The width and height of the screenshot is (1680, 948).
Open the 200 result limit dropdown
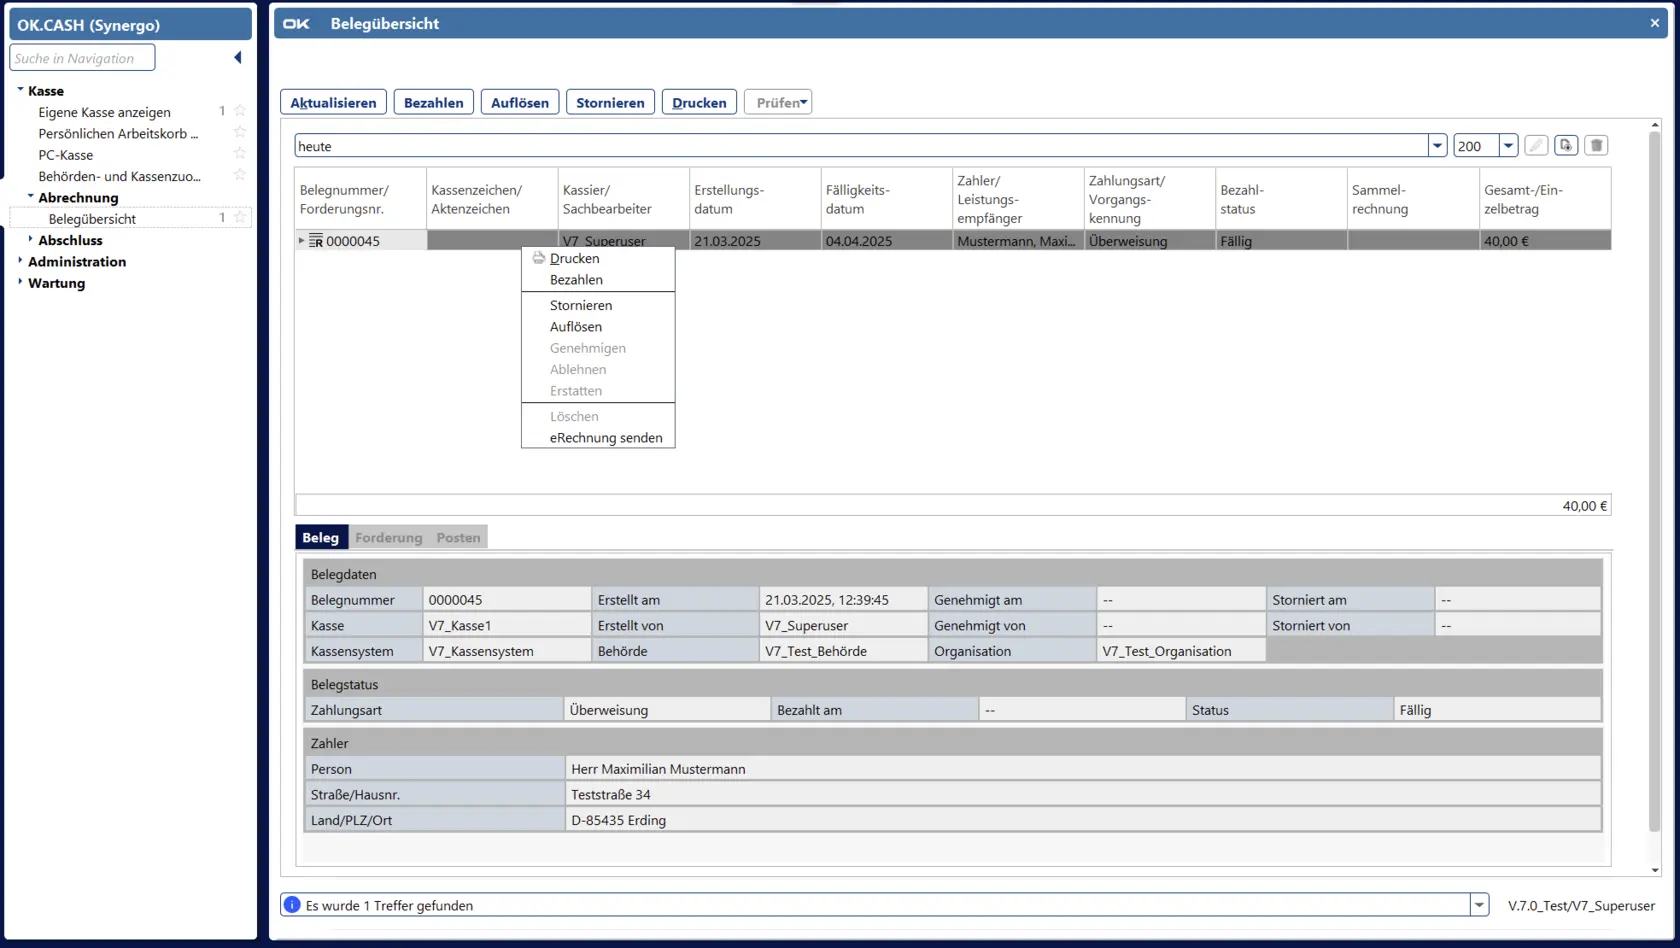[x=1508, y=146]
